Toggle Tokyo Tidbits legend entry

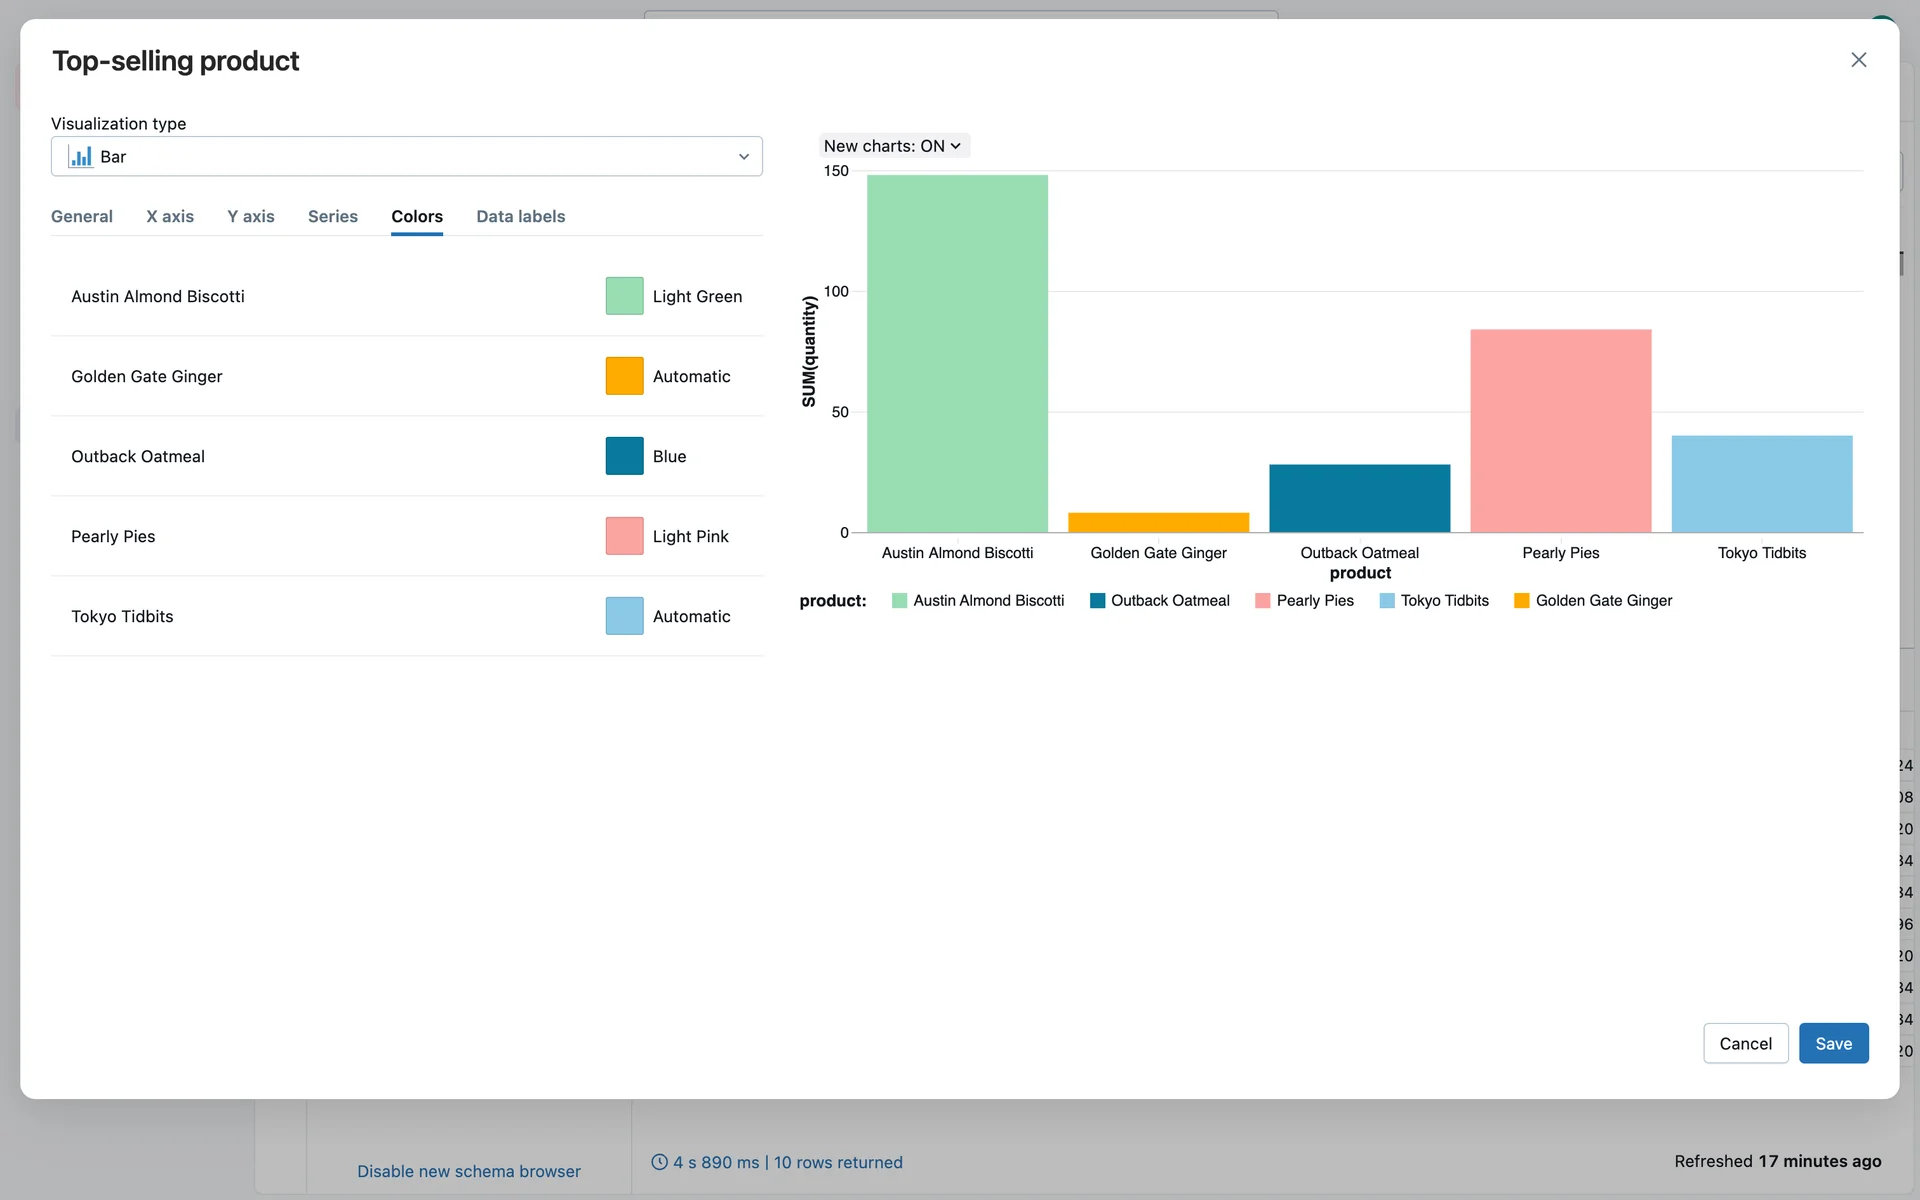(x=1443, y=601)
